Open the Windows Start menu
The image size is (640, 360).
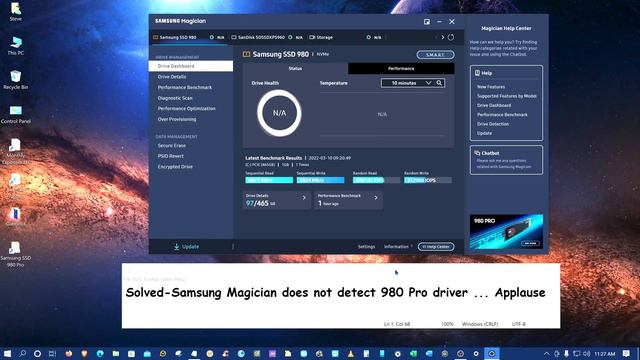point(7,353)
